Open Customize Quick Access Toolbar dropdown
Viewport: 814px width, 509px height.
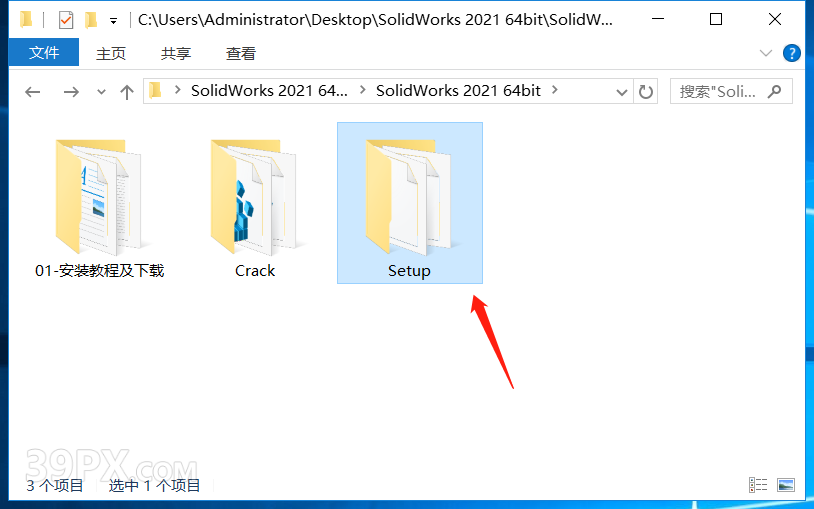tap(113, 21)
